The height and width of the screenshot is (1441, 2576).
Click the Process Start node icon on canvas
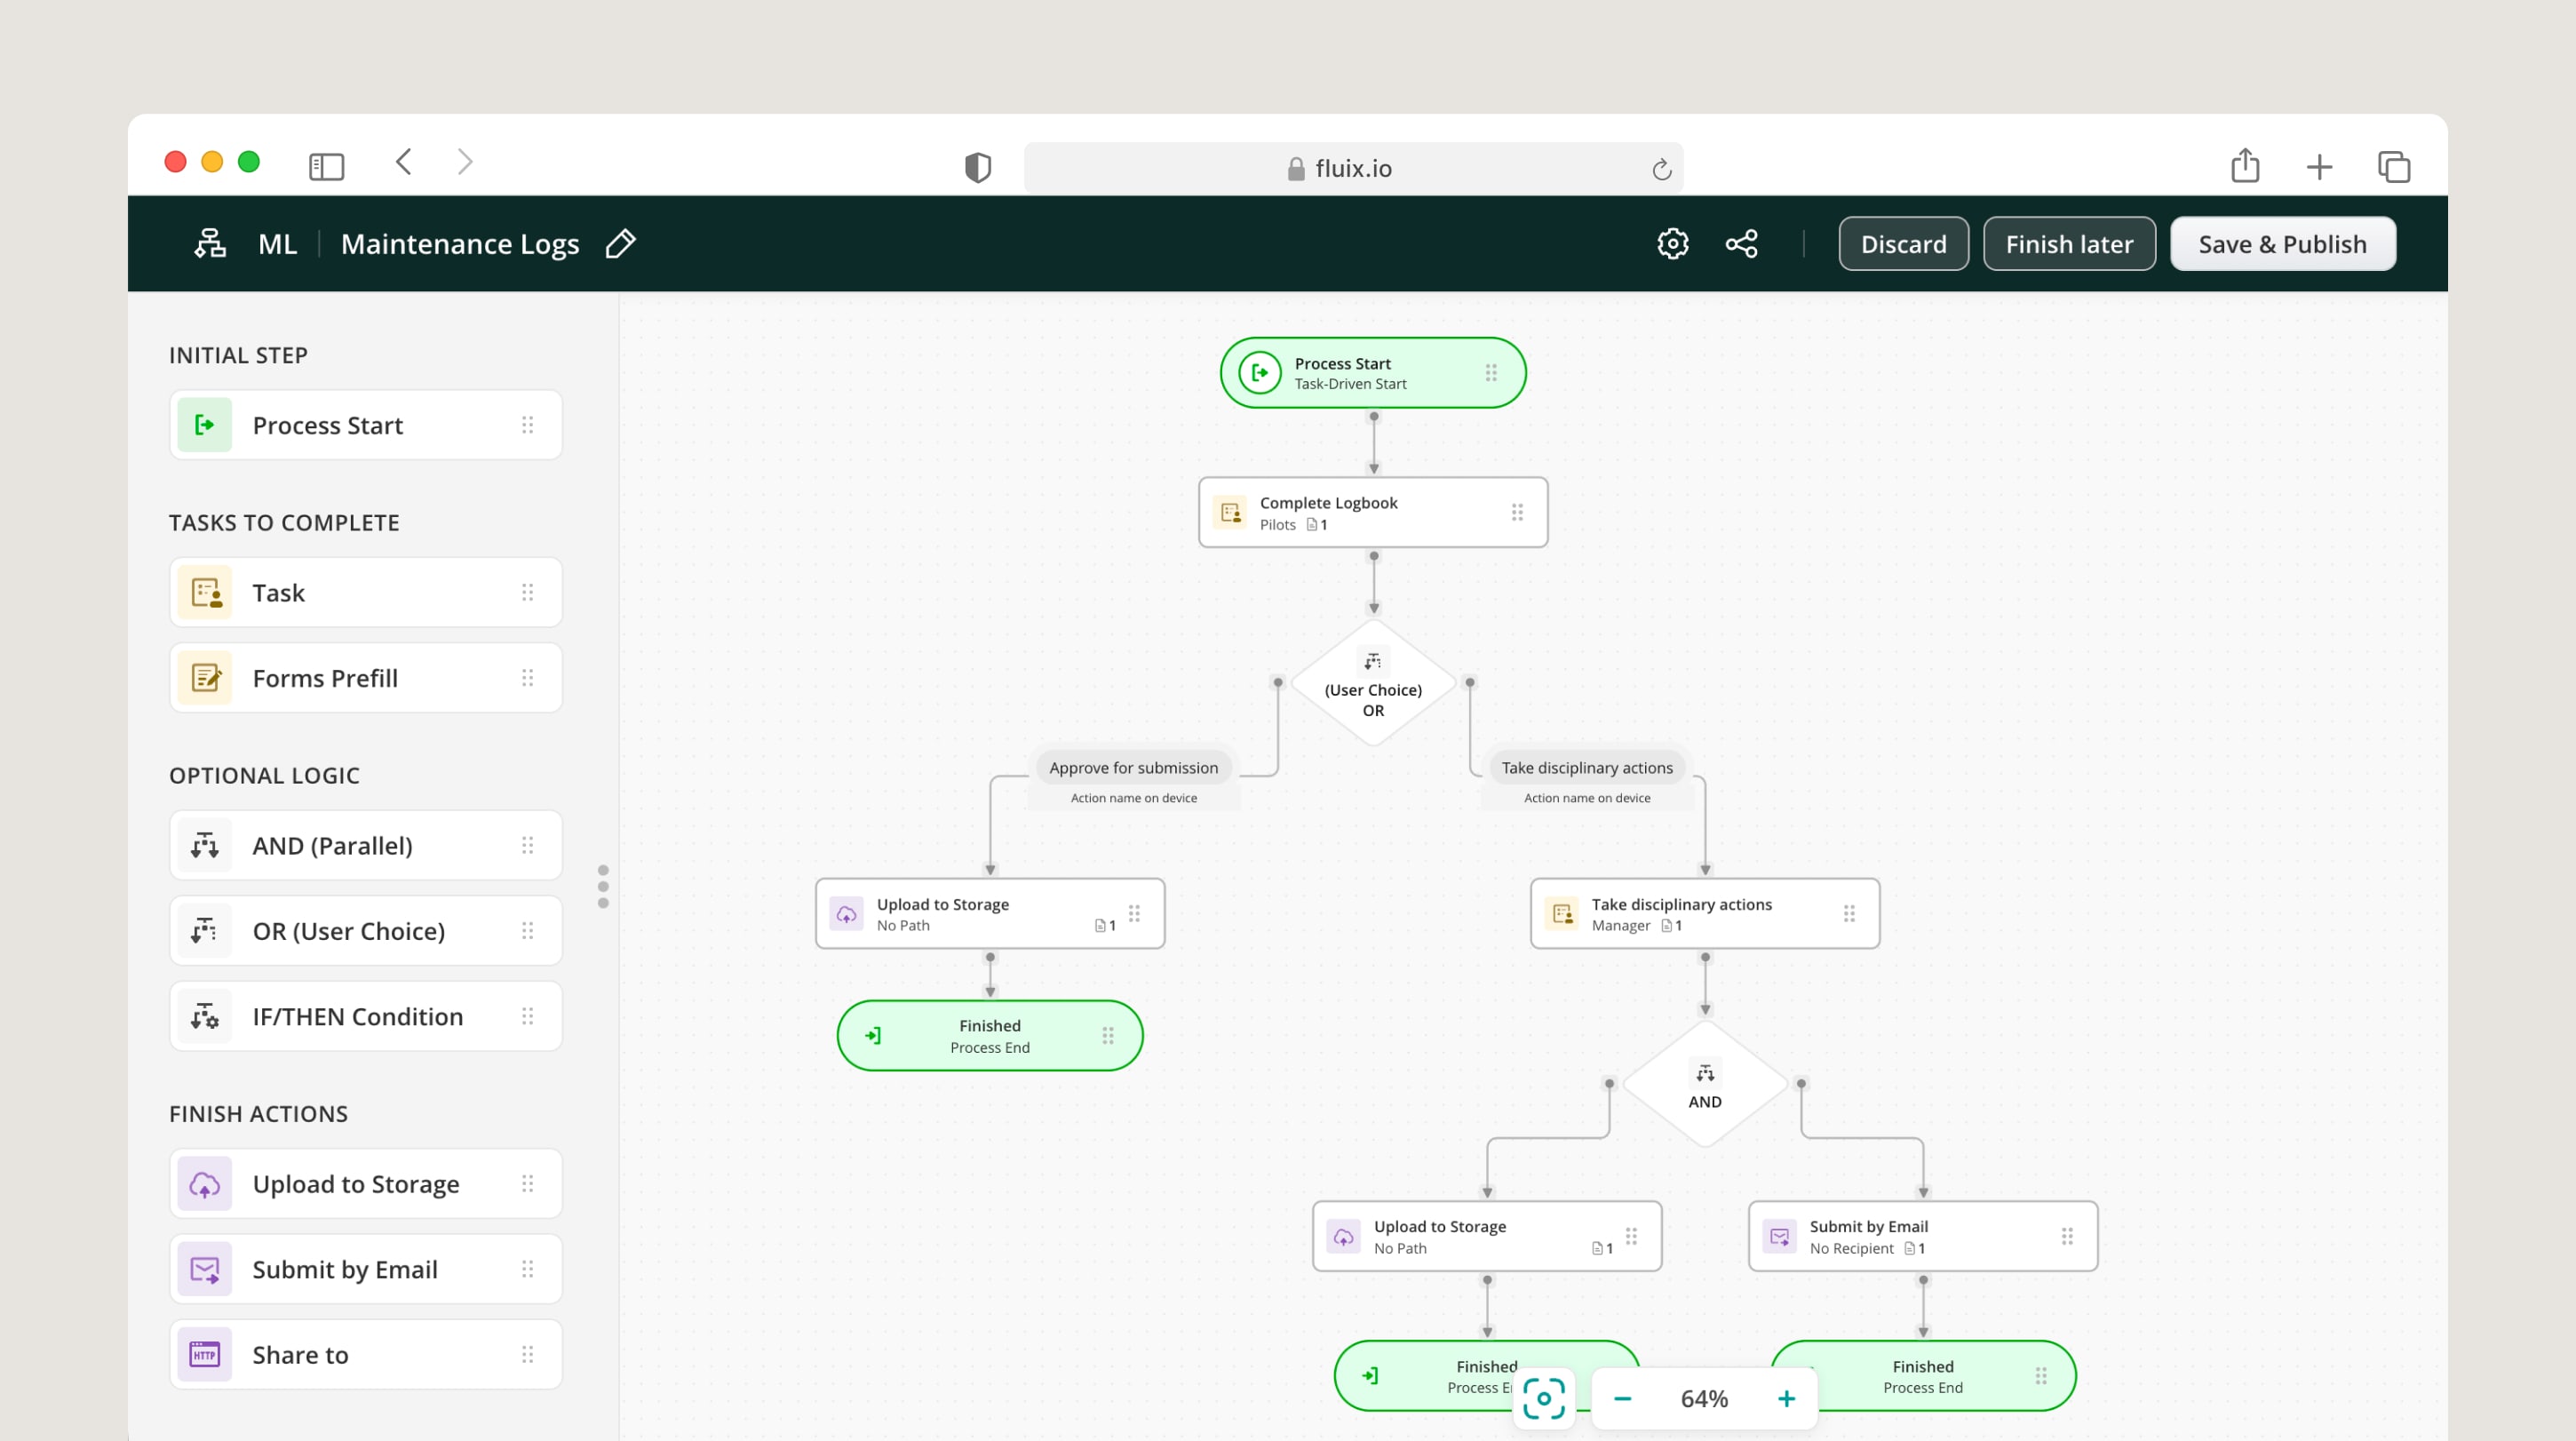[x=1259, y=372]
